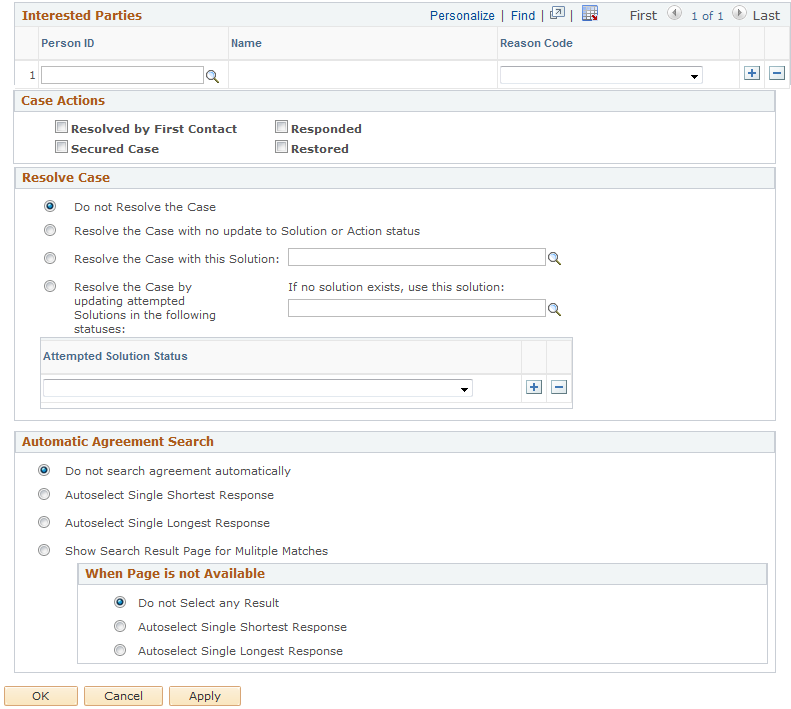Screen dimensions: 791x709
Task: Add an Attempted Solution Status row
Action: (534, 387)
